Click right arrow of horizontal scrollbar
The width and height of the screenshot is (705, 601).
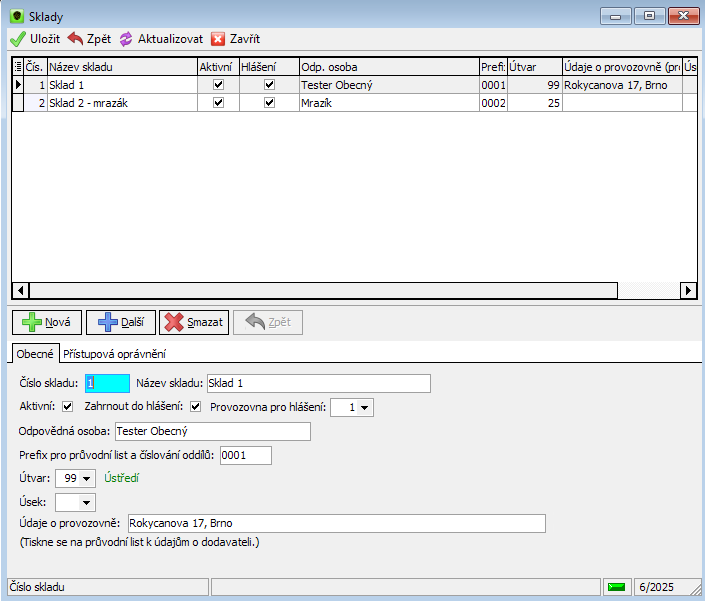point(688,290)
